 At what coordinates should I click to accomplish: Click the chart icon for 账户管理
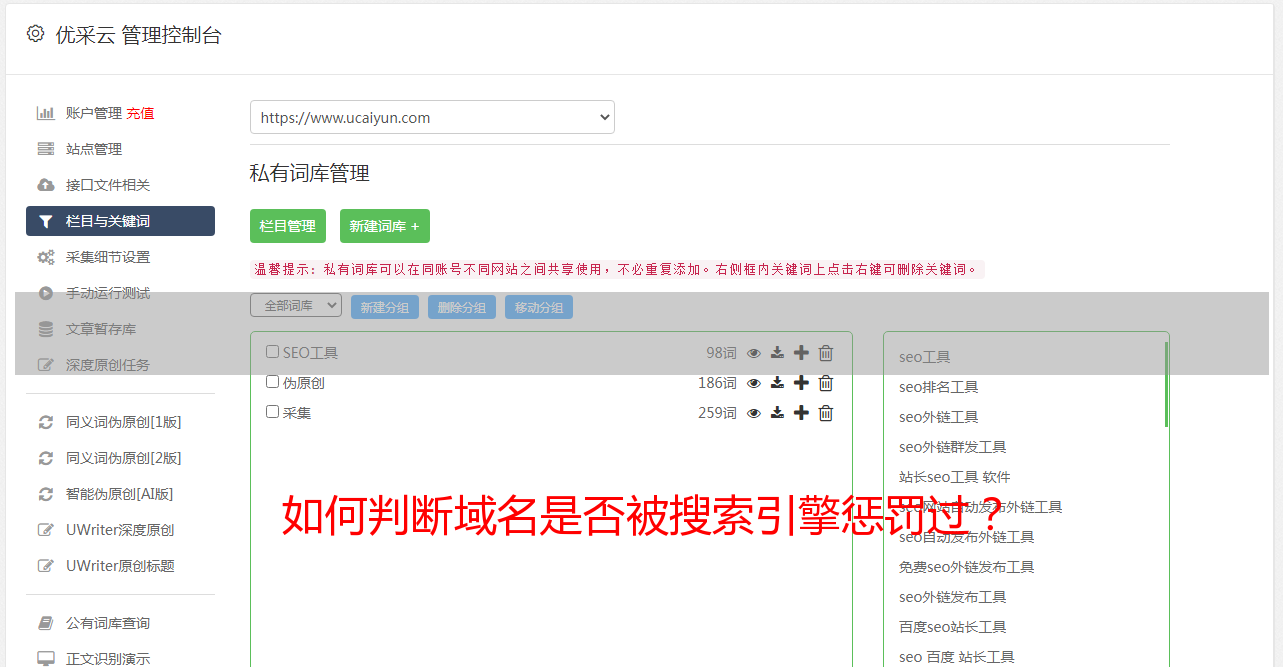46,113
